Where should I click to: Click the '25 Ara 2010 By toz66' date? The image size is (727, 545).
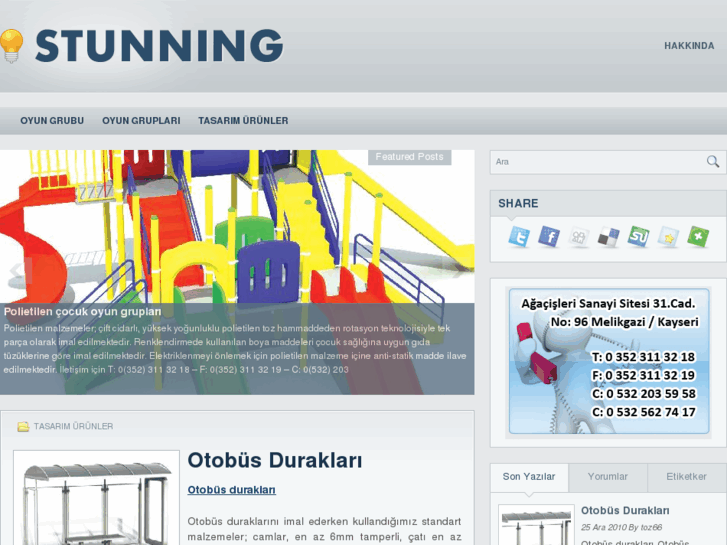[621, 527]
